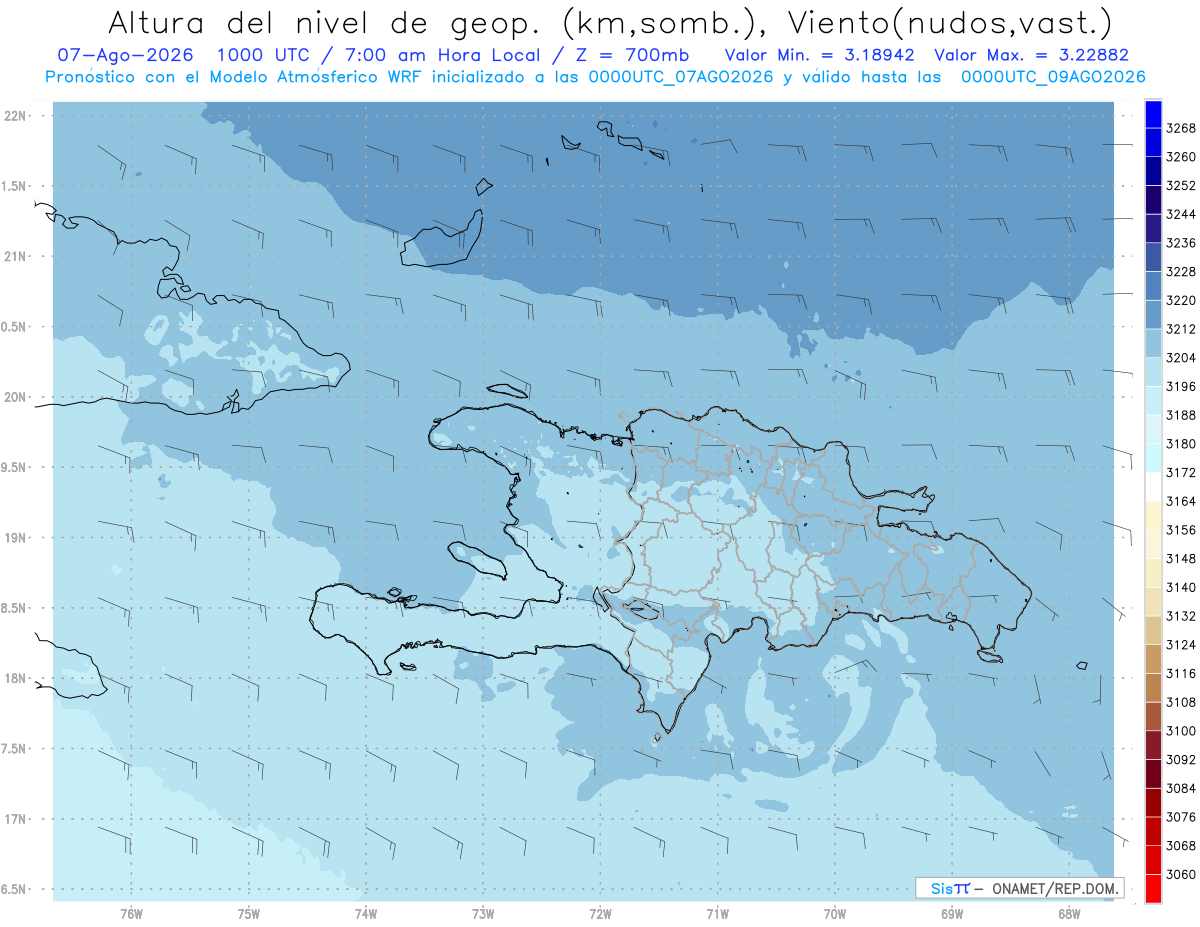
Task: Click the '19N' latitude label
Action: (16, 538)
